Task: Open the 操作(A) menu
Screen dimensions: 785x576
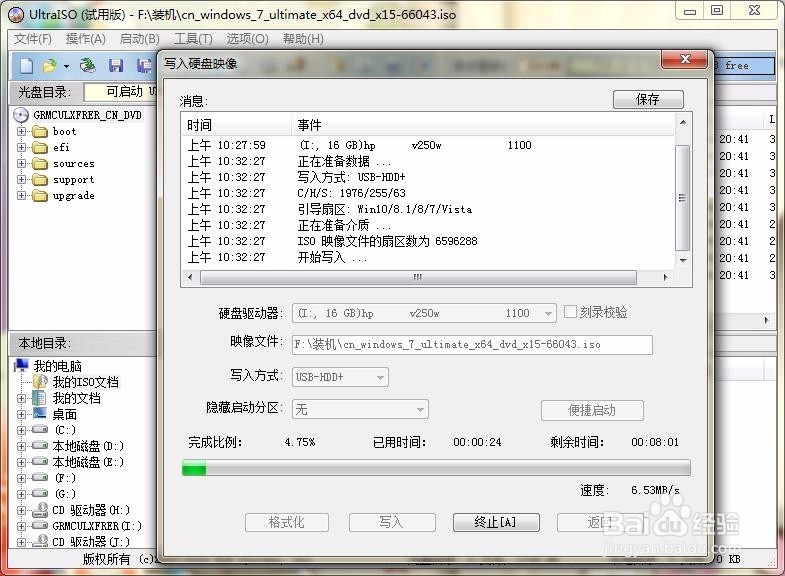Action: click(x=86, y=39)
